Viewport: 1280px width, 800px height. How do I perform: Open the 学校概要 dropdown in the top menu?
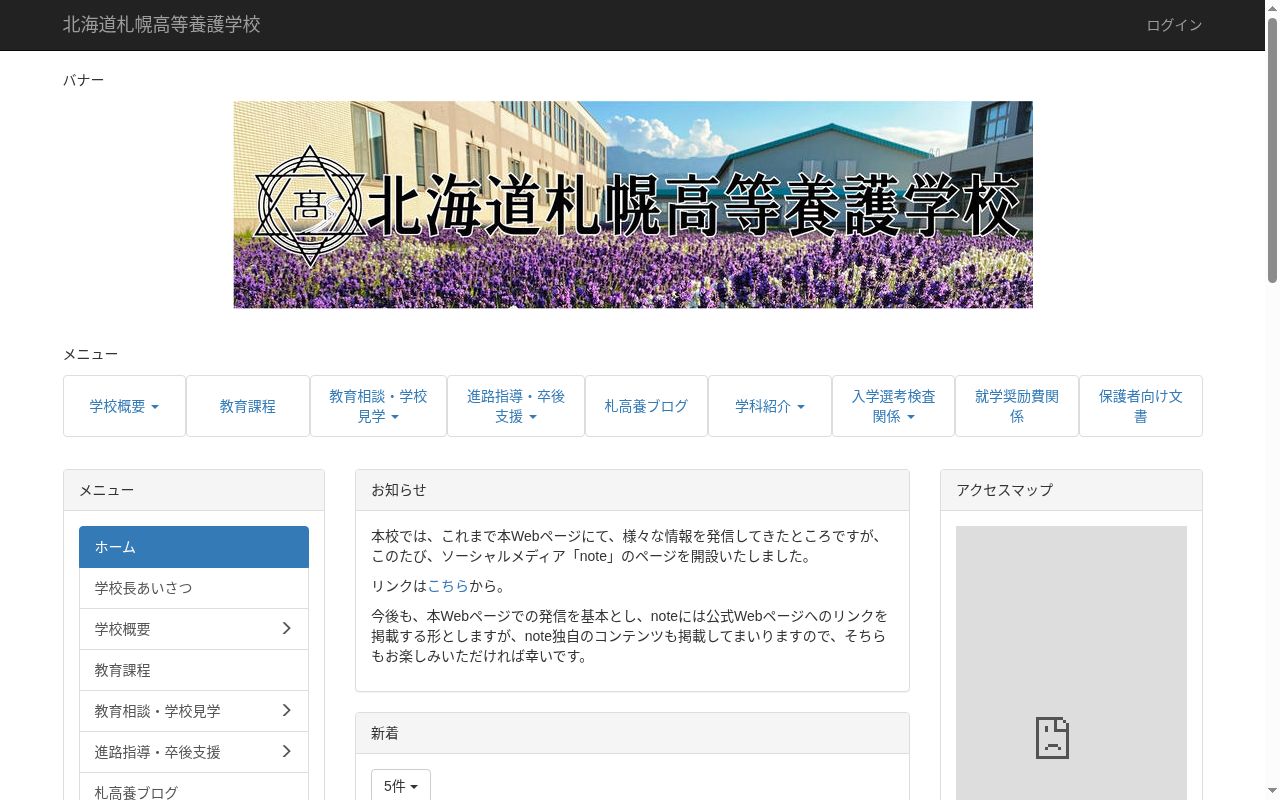(x=125, y=406)
